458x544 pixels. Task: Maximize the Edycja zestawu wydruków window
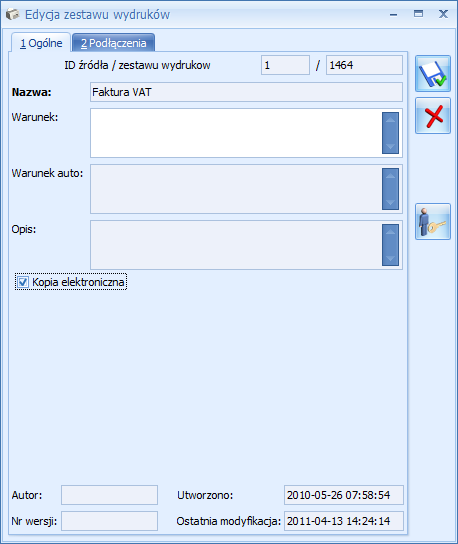click(418, 14)
